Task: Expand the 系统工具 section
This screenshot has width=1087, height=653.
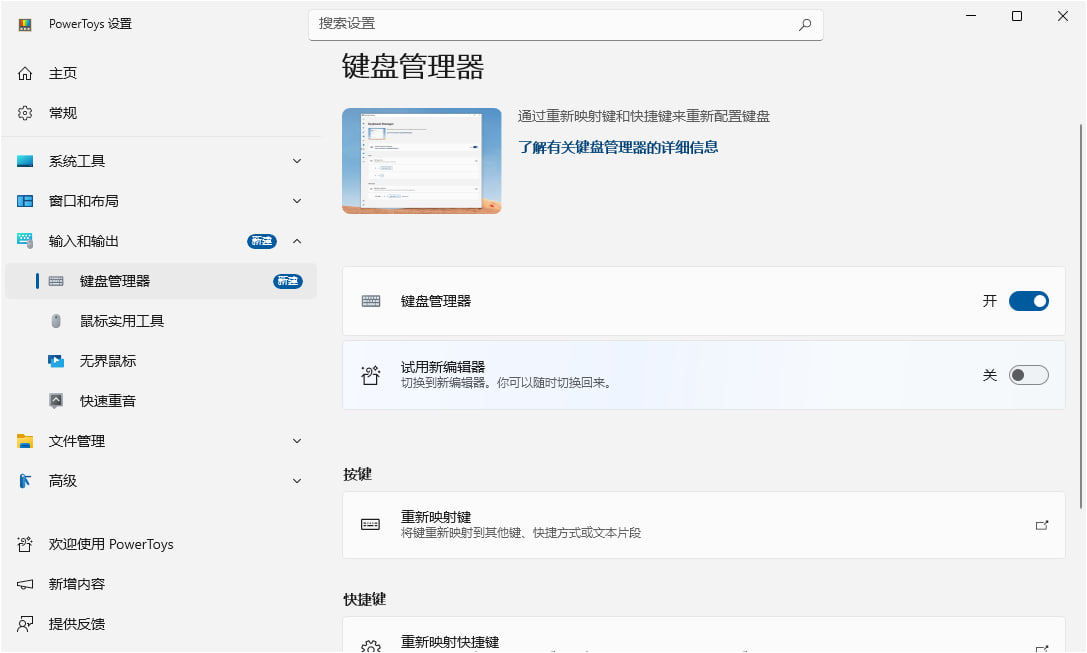Action: pyautogui.click(x=297, y=161)
